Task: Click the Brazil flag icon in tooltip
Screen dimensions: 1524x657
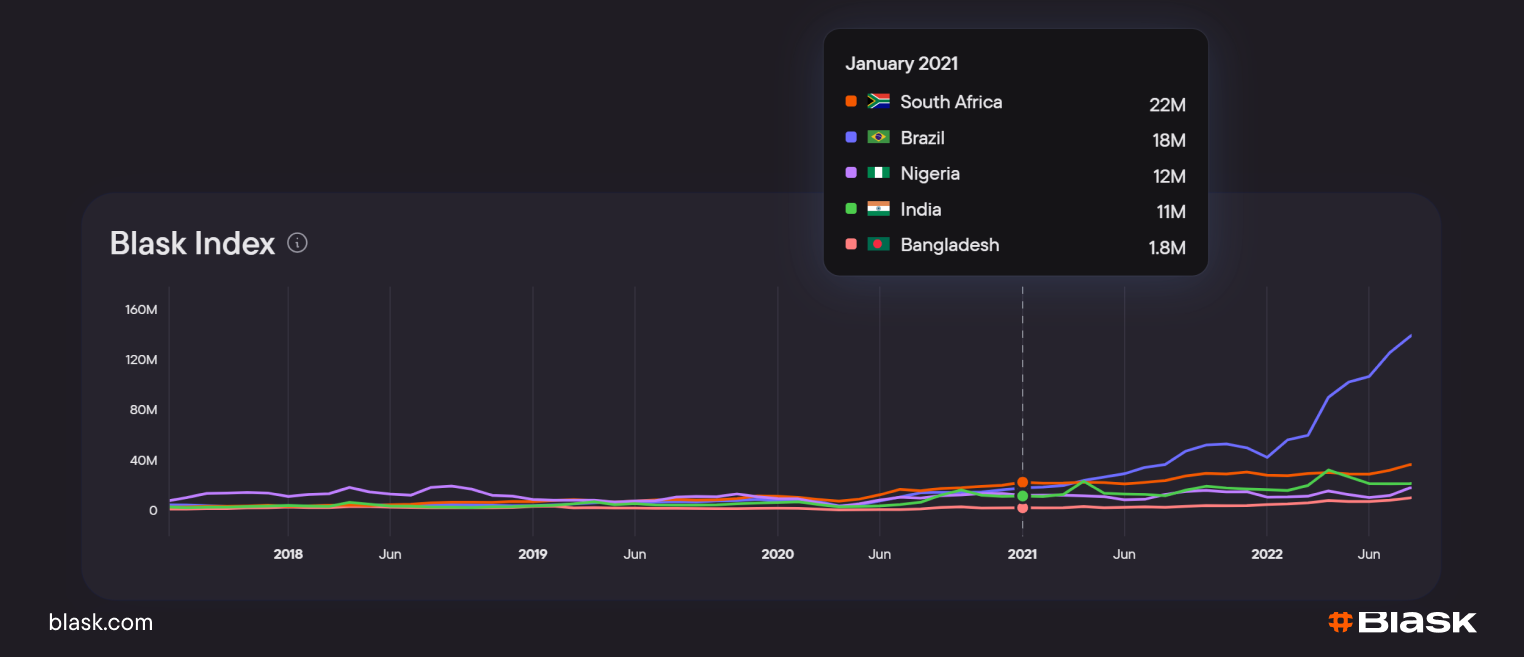Action: (879, 137)
